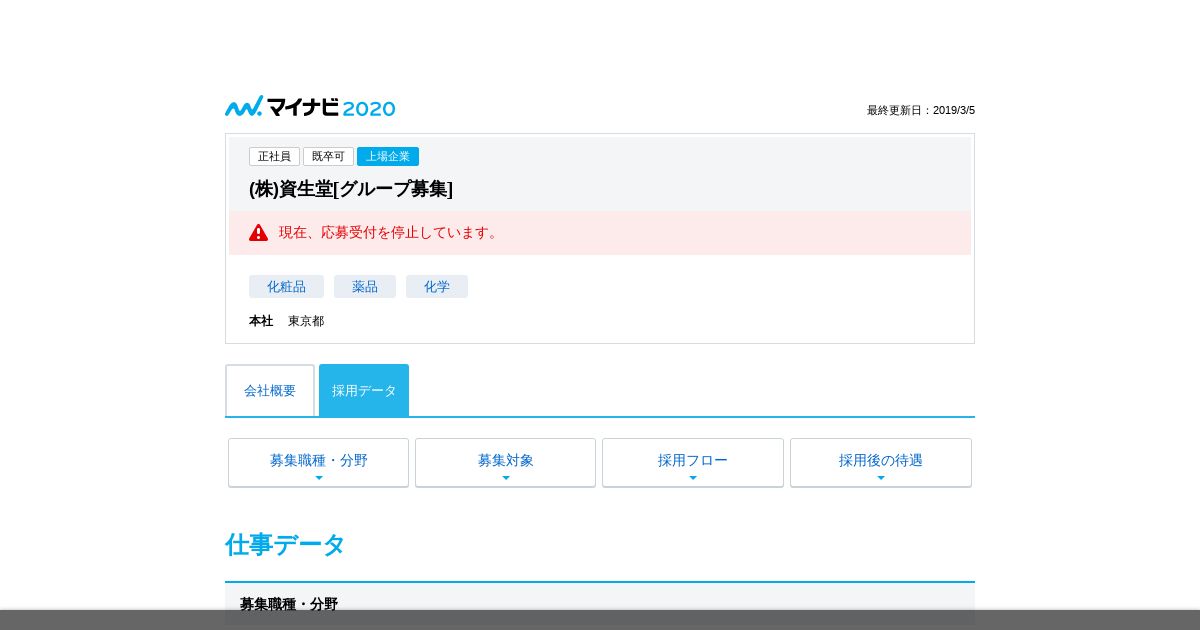Click the 既卒可 label
Screen dimensions: 1200x630
coord(328,156)
